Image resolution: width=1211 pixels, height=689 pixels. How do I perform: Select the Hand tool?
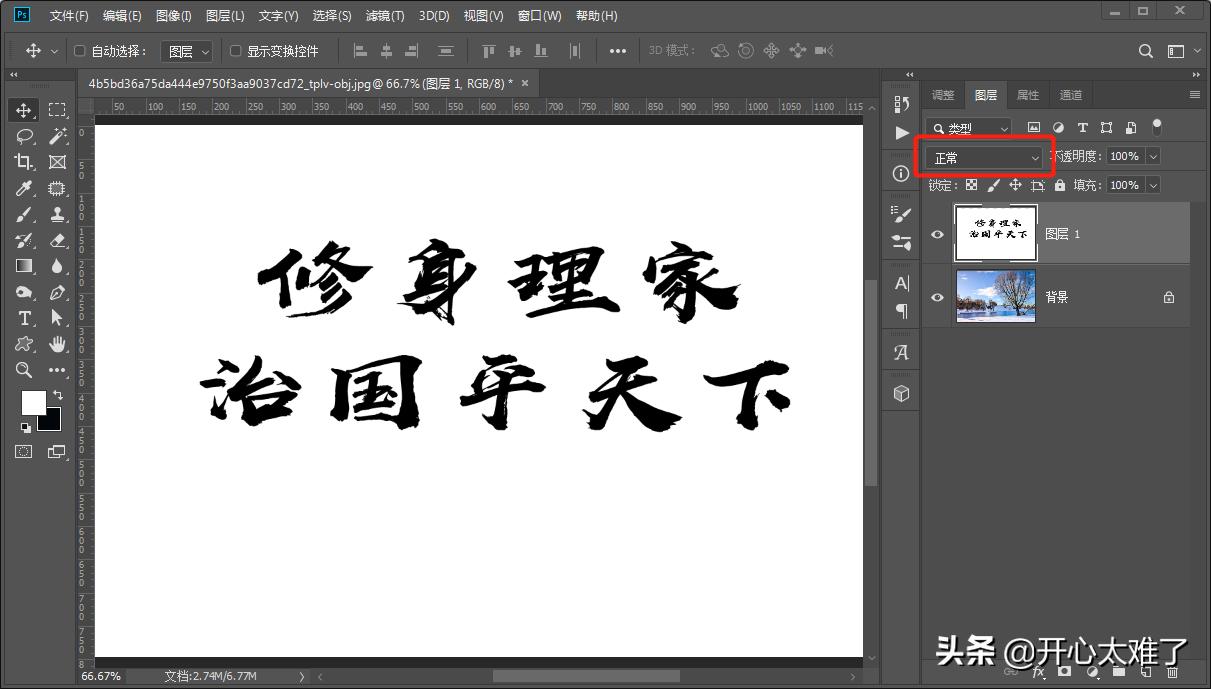point(57,344)
